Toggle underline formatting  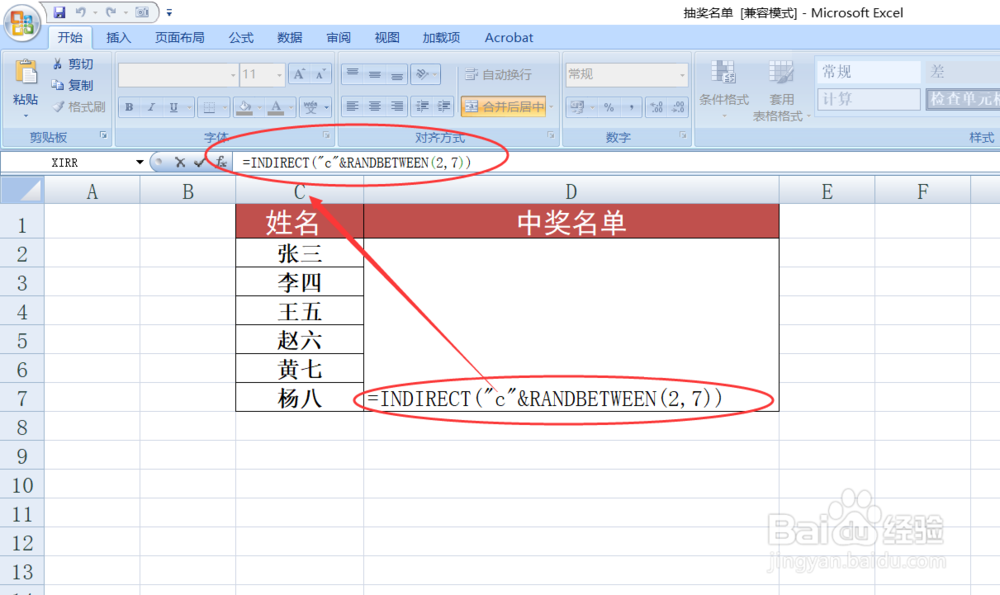pos(173,106)
